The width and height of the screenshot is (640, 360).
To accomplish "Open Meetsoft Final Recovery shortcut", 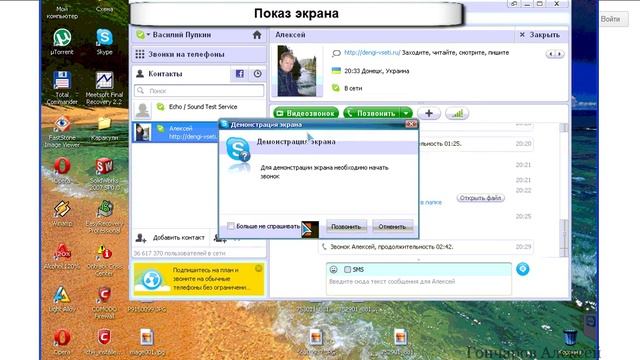I will tap(104, 87).
